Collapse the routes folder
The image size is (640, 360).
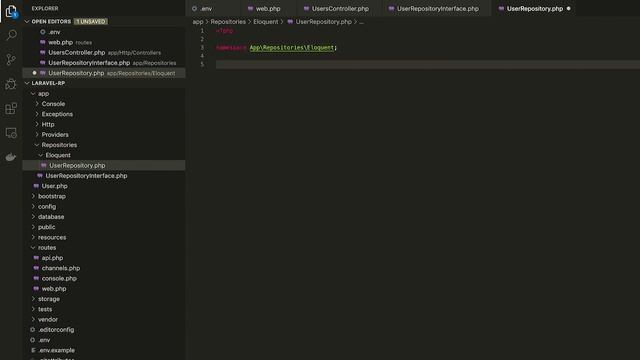33,248
